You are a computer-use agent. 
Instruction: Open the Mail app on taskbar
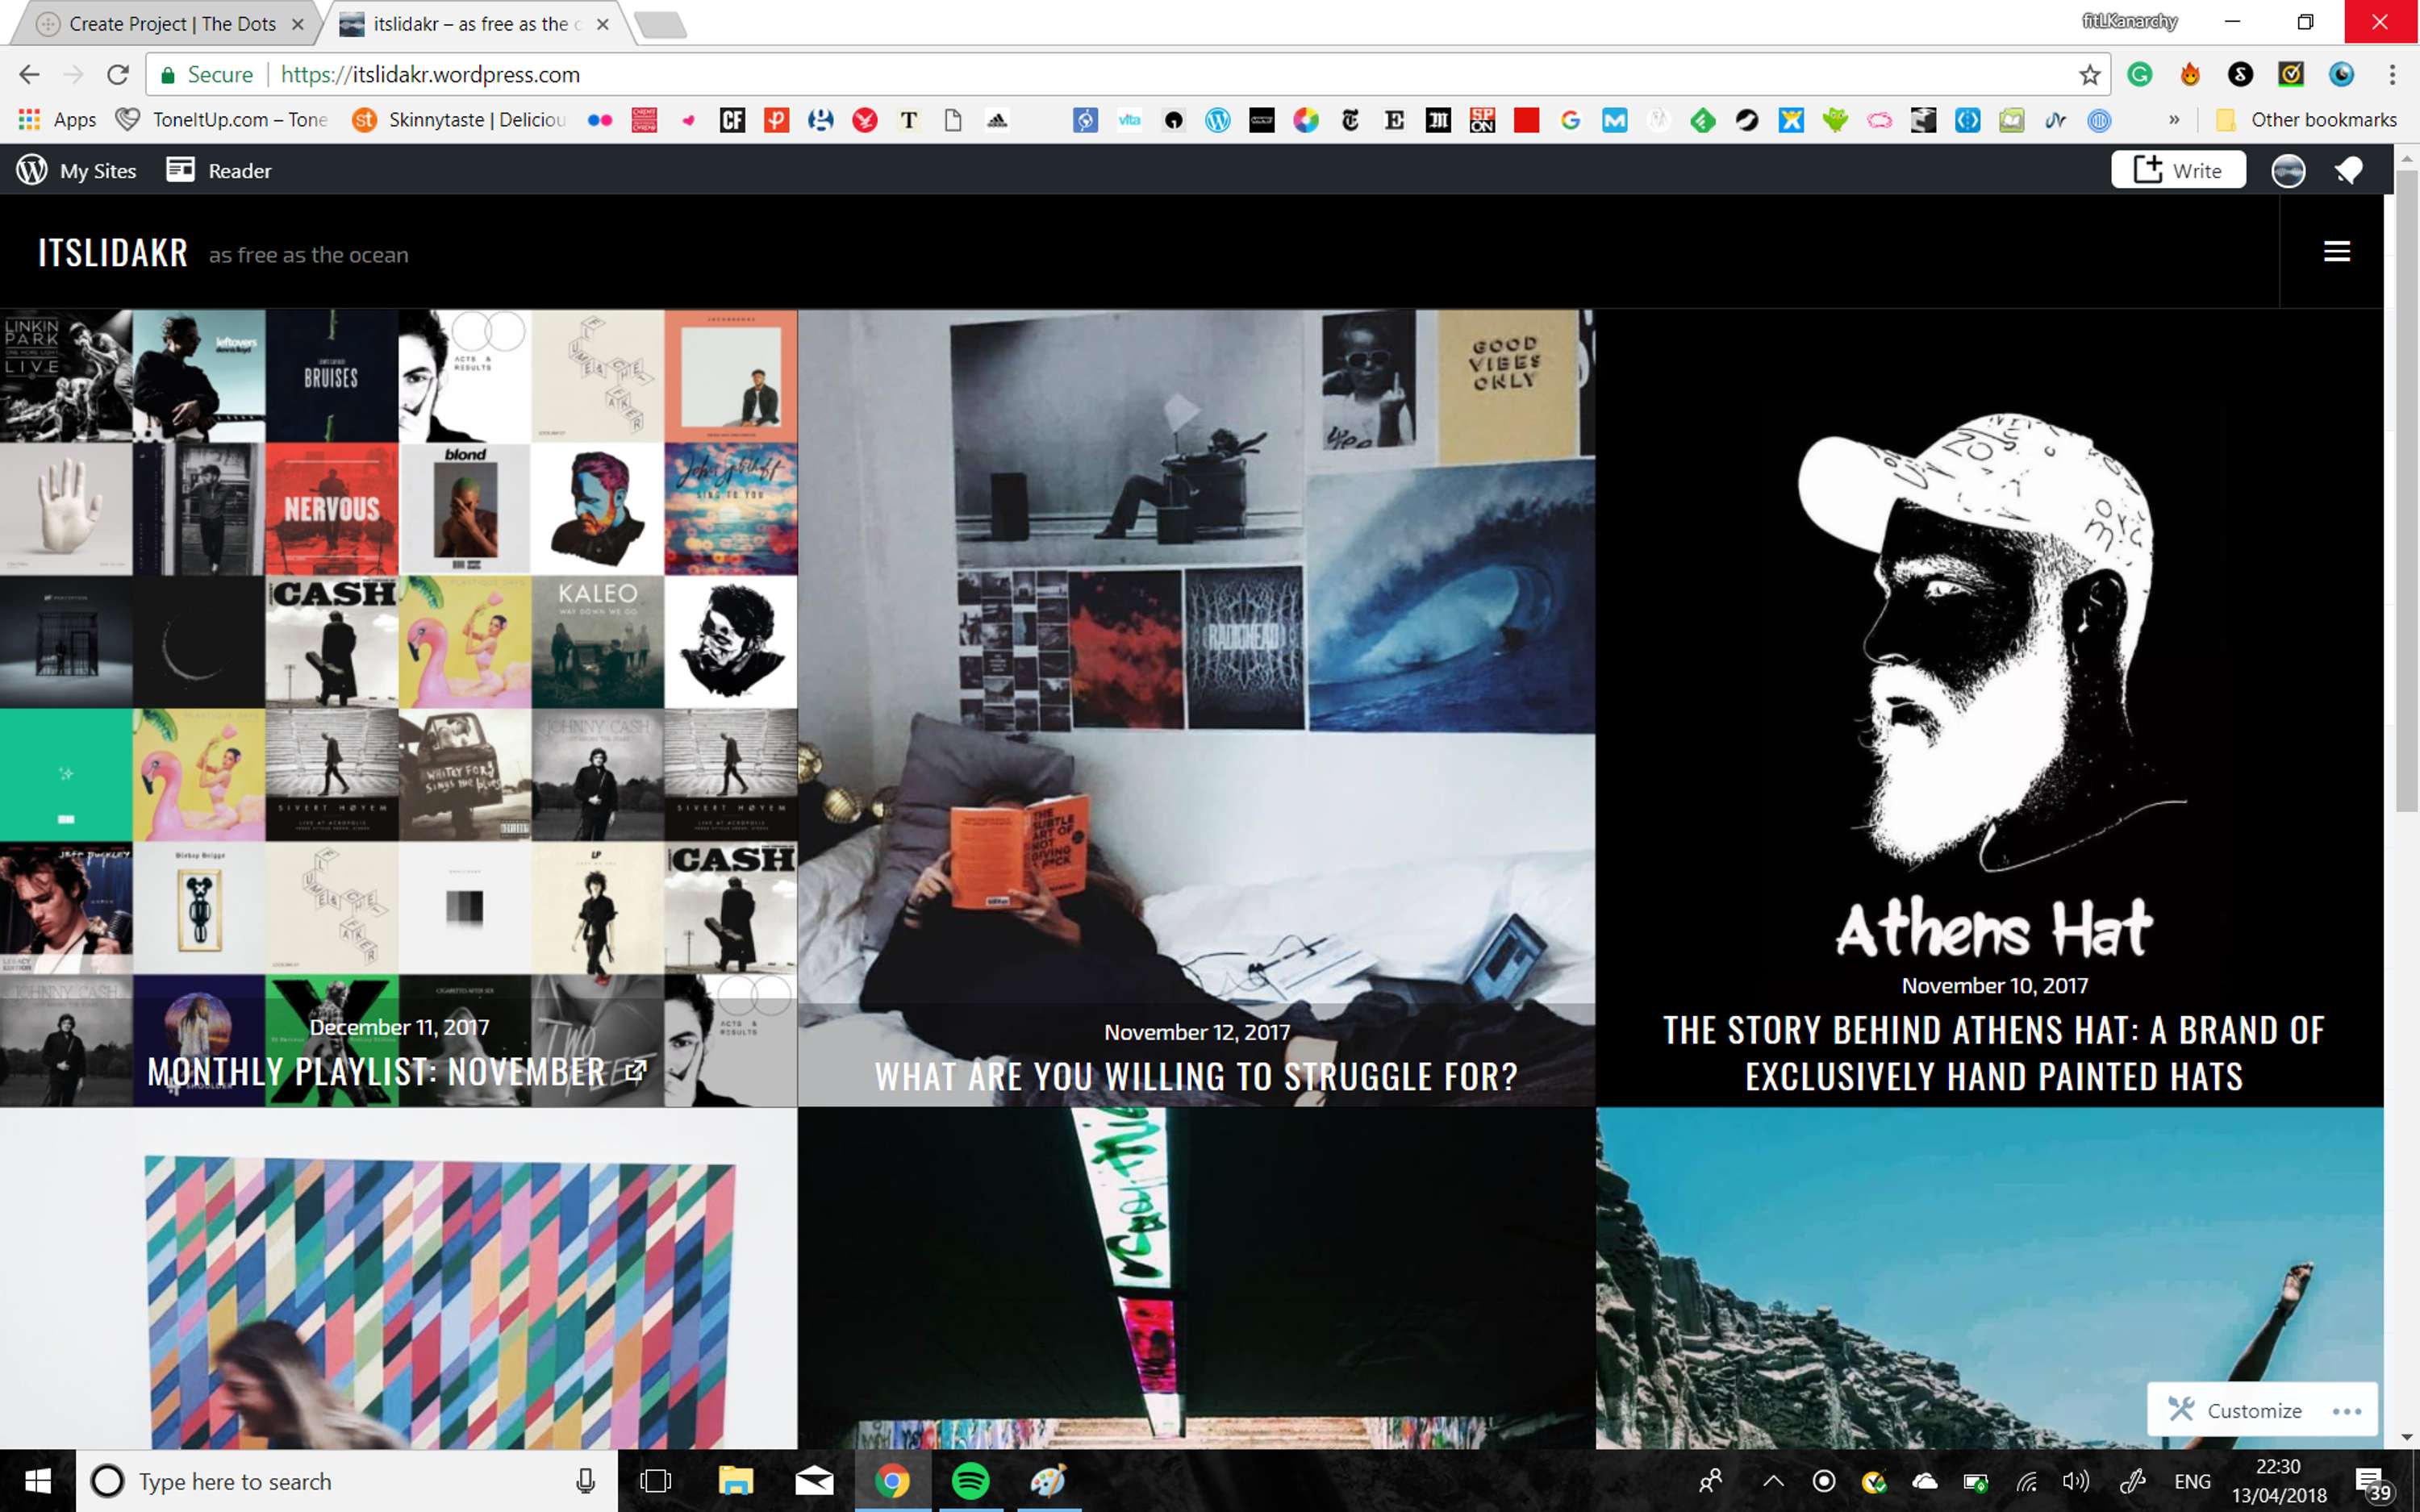814,1481
